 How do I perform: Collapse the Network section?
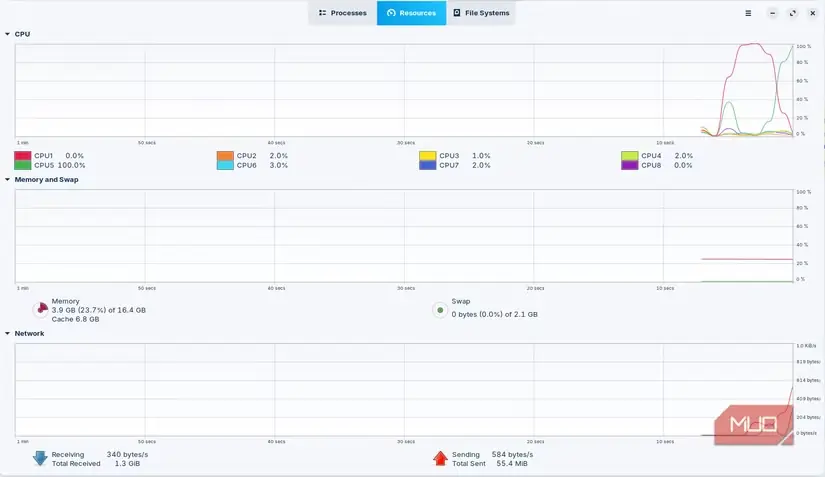click(x=7, y=333)
